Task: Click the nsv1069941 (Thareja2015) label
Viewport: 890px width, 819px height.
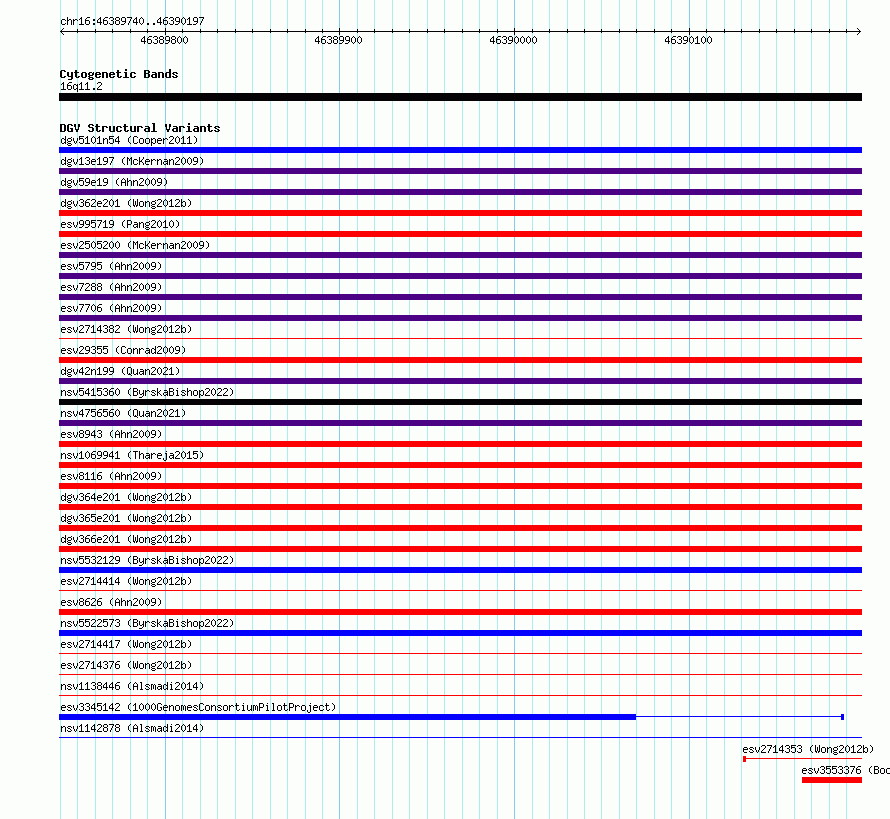Action: [x=132, y=455]
